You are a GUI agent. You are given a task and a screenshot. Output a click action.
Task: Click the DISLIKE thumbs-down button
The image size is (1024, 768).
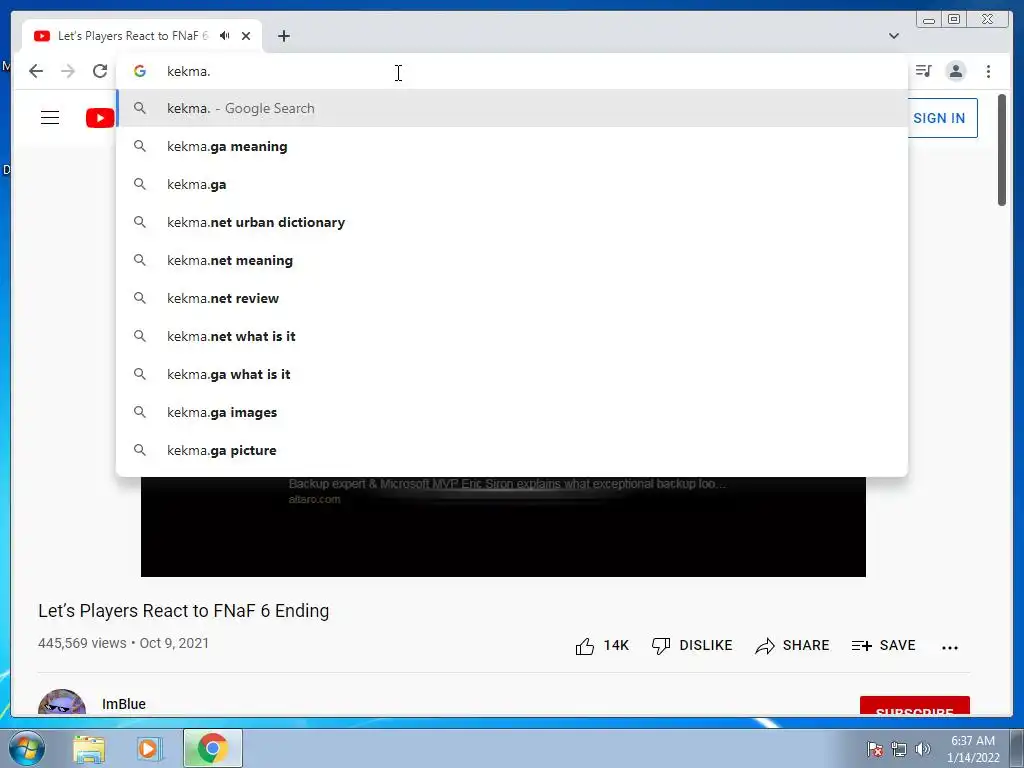coord(692,645)
